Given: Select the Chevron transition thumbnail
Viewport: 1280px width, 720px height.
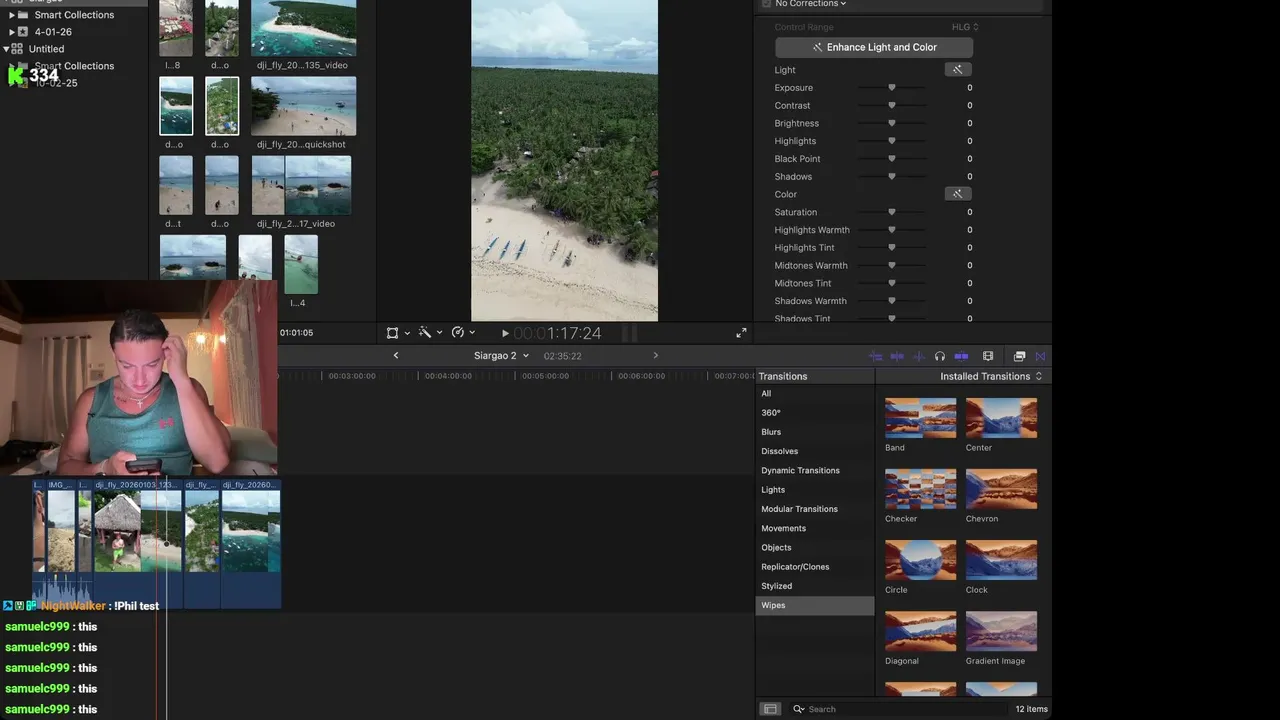Looking at the screenshot, I should (1001, 489).
